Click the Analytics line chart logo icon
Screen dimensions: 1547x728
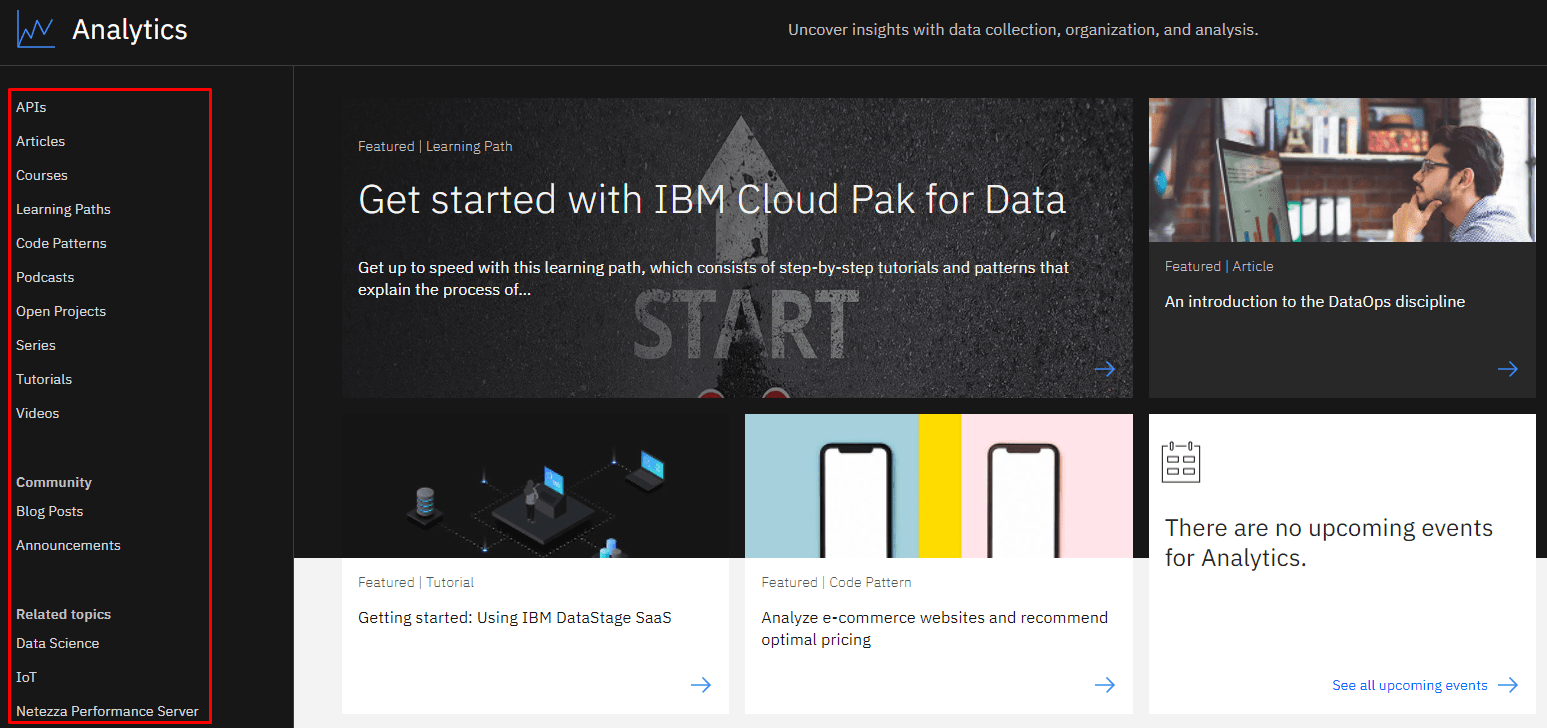tap(35, 30)
